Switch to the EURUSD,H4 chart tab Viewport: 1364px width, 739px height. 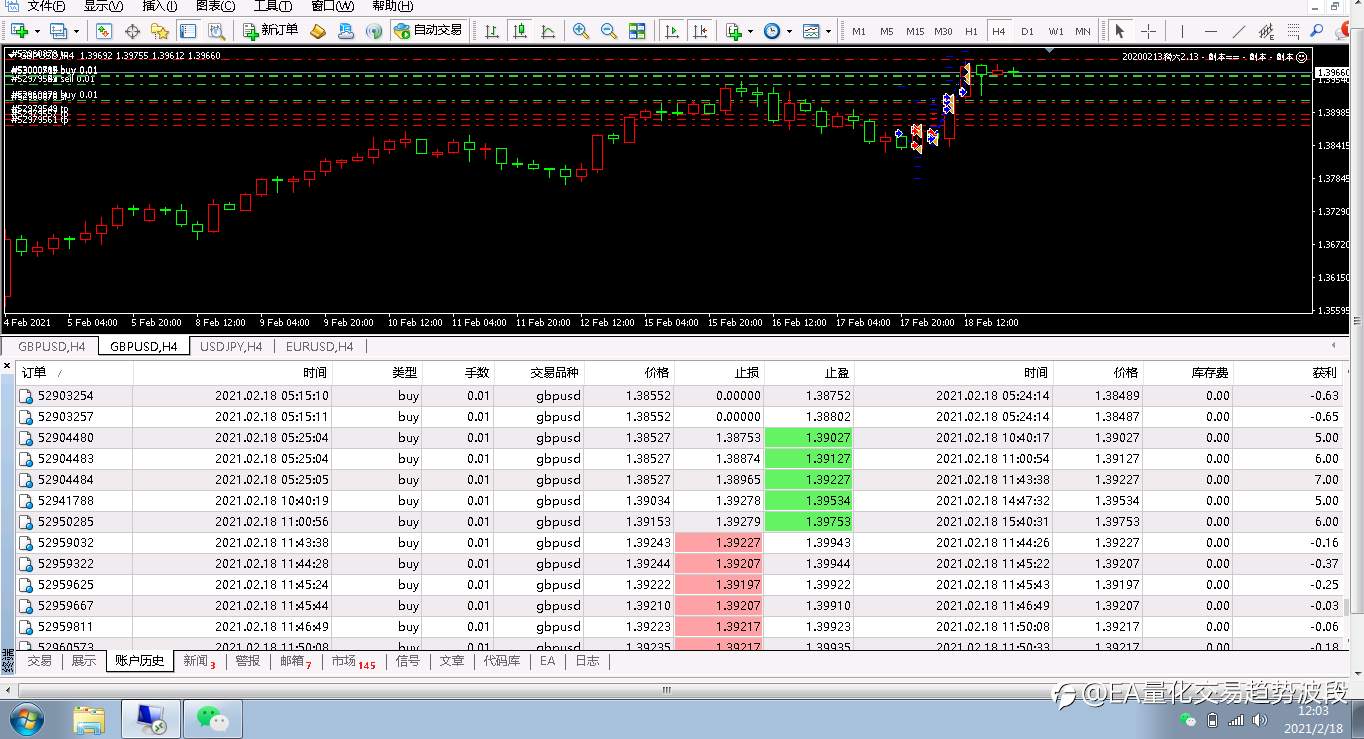coord(319,346)
